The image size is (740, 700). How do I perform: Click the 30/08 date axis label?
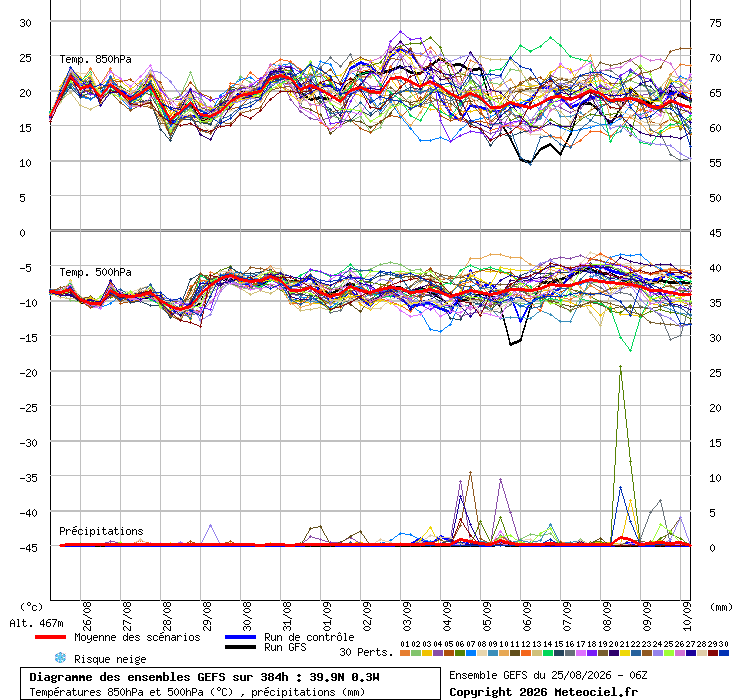247,616
